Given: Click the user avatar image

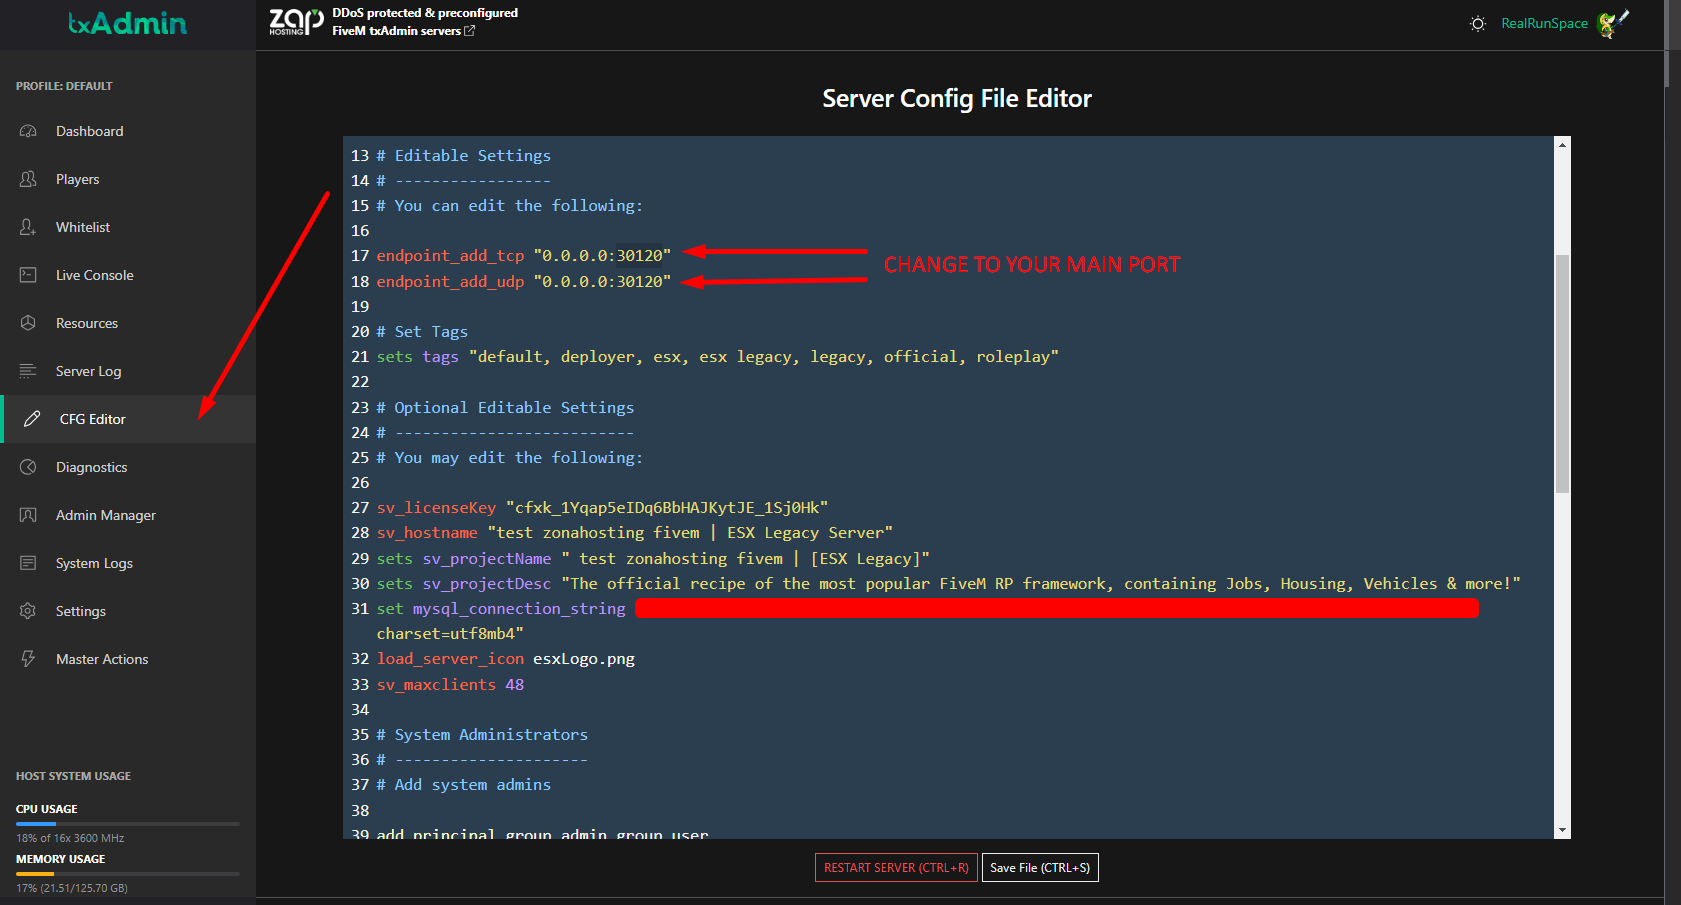Looking at the screenshot, I should click(x=1612, y=24).
